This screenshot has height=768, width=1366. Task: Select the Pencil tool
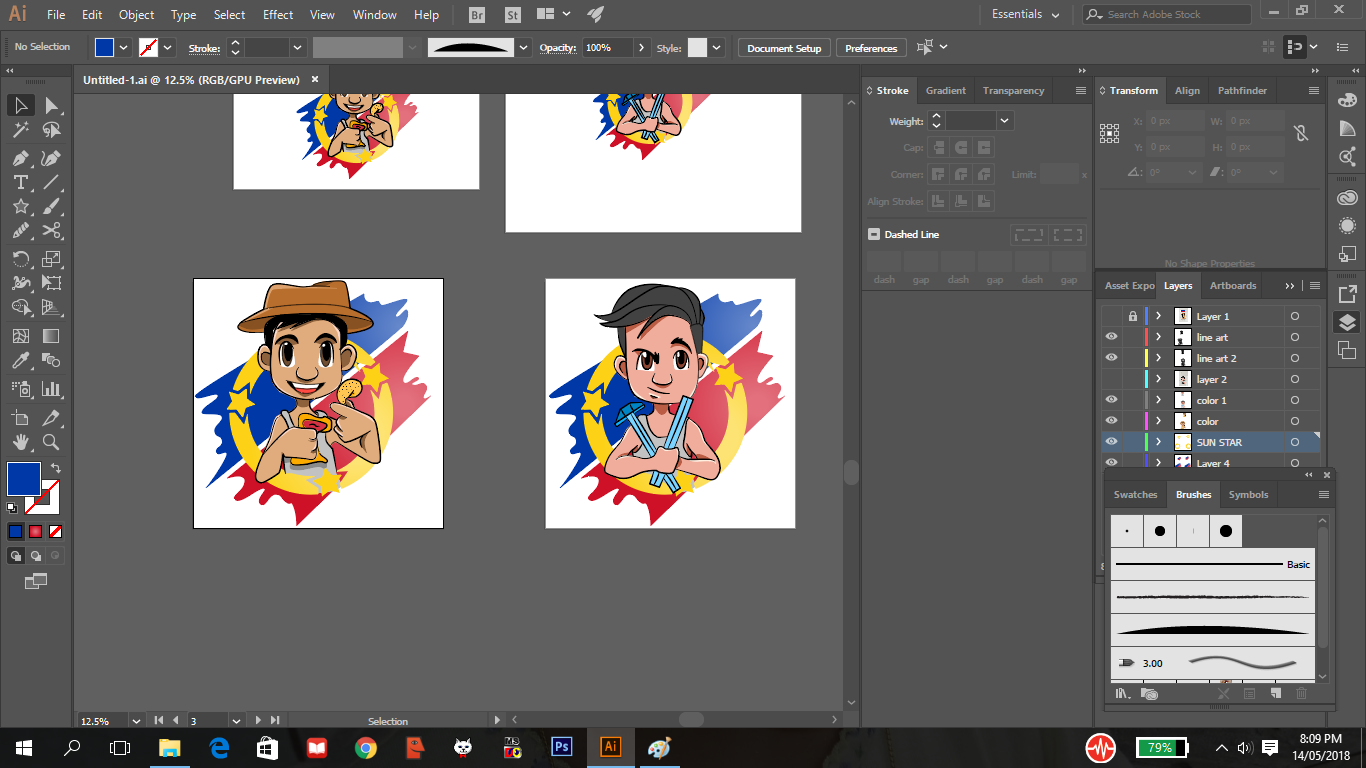click(20, 231)
